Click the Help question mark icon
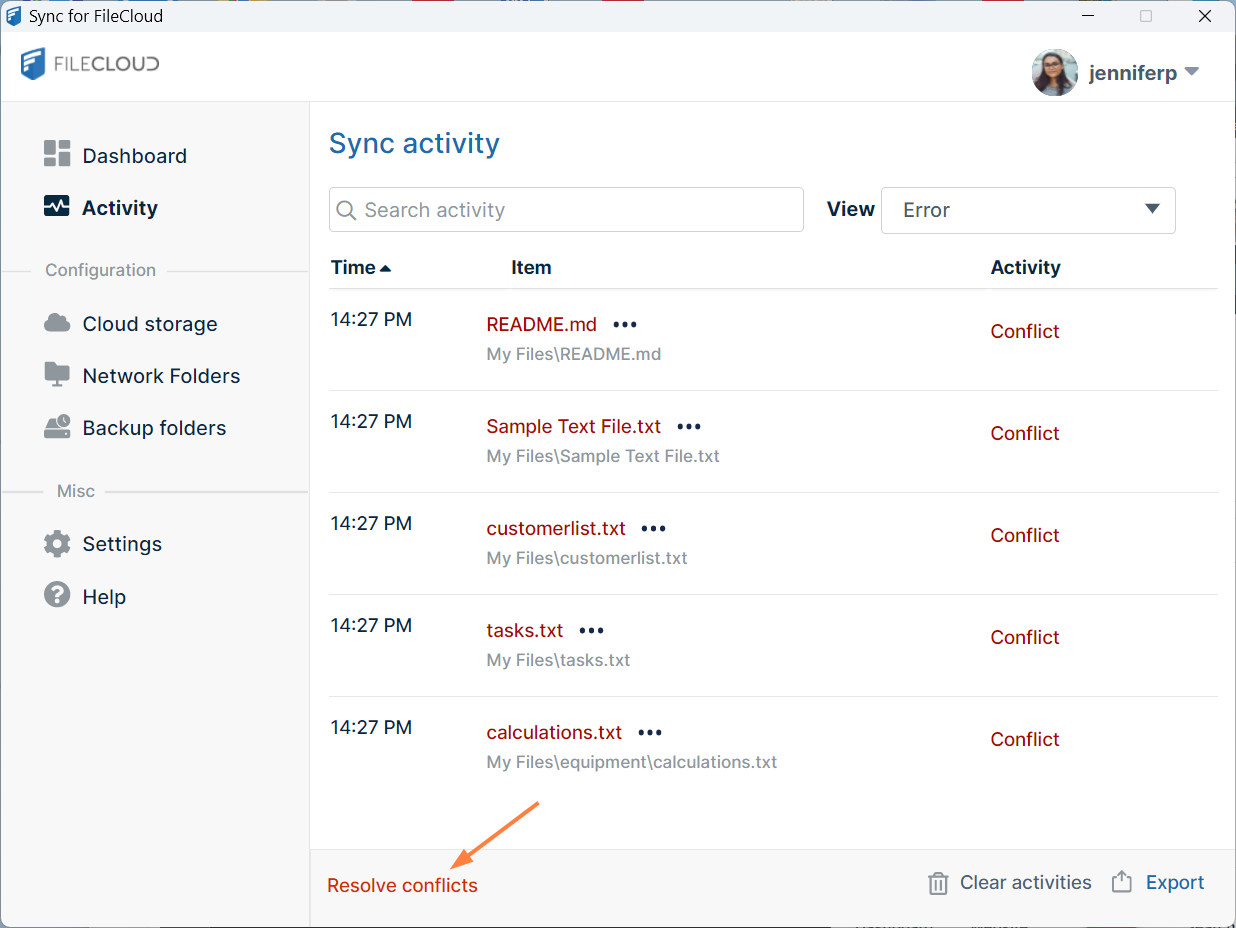This screenshot has width=1236, height=928. click(x=57, y=595)
